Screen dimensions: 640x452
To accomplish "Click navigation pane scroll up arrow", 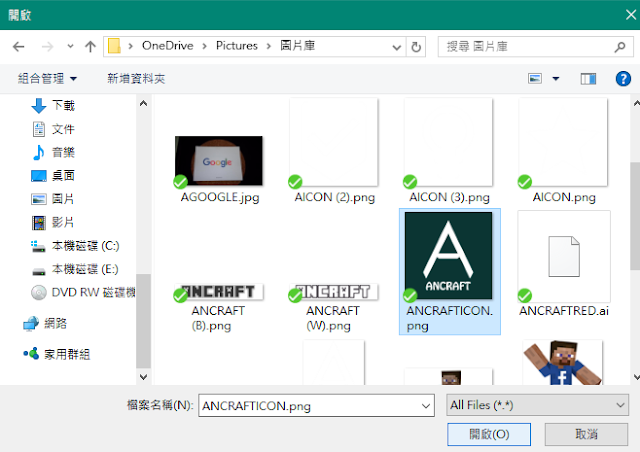I will (x=143, y=103).
